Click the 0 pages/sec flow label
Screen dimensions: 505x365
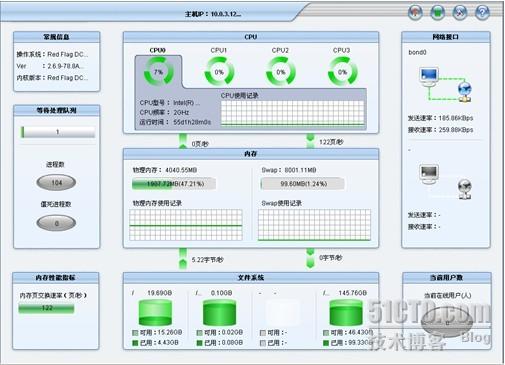pyautogui.click(x=200, y=144)
